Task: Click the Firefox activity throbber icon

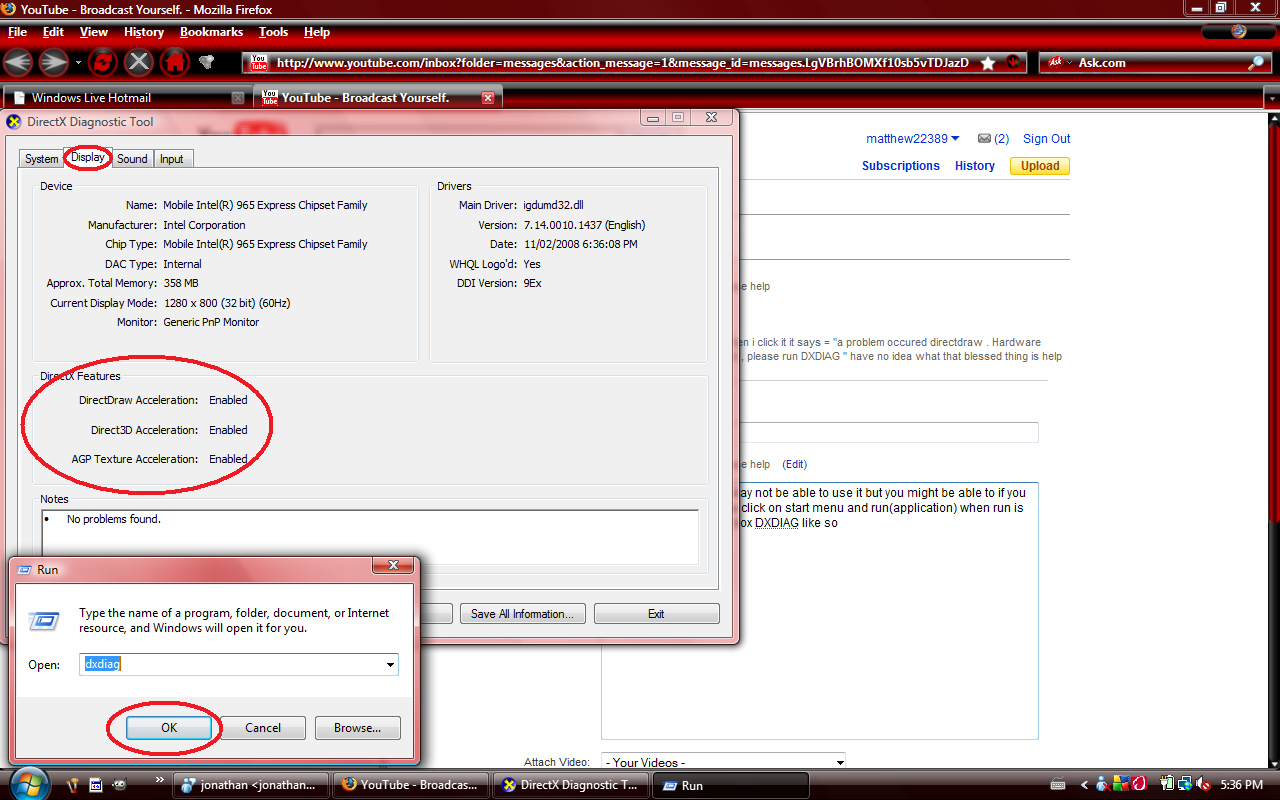Action: (1239, 31)
